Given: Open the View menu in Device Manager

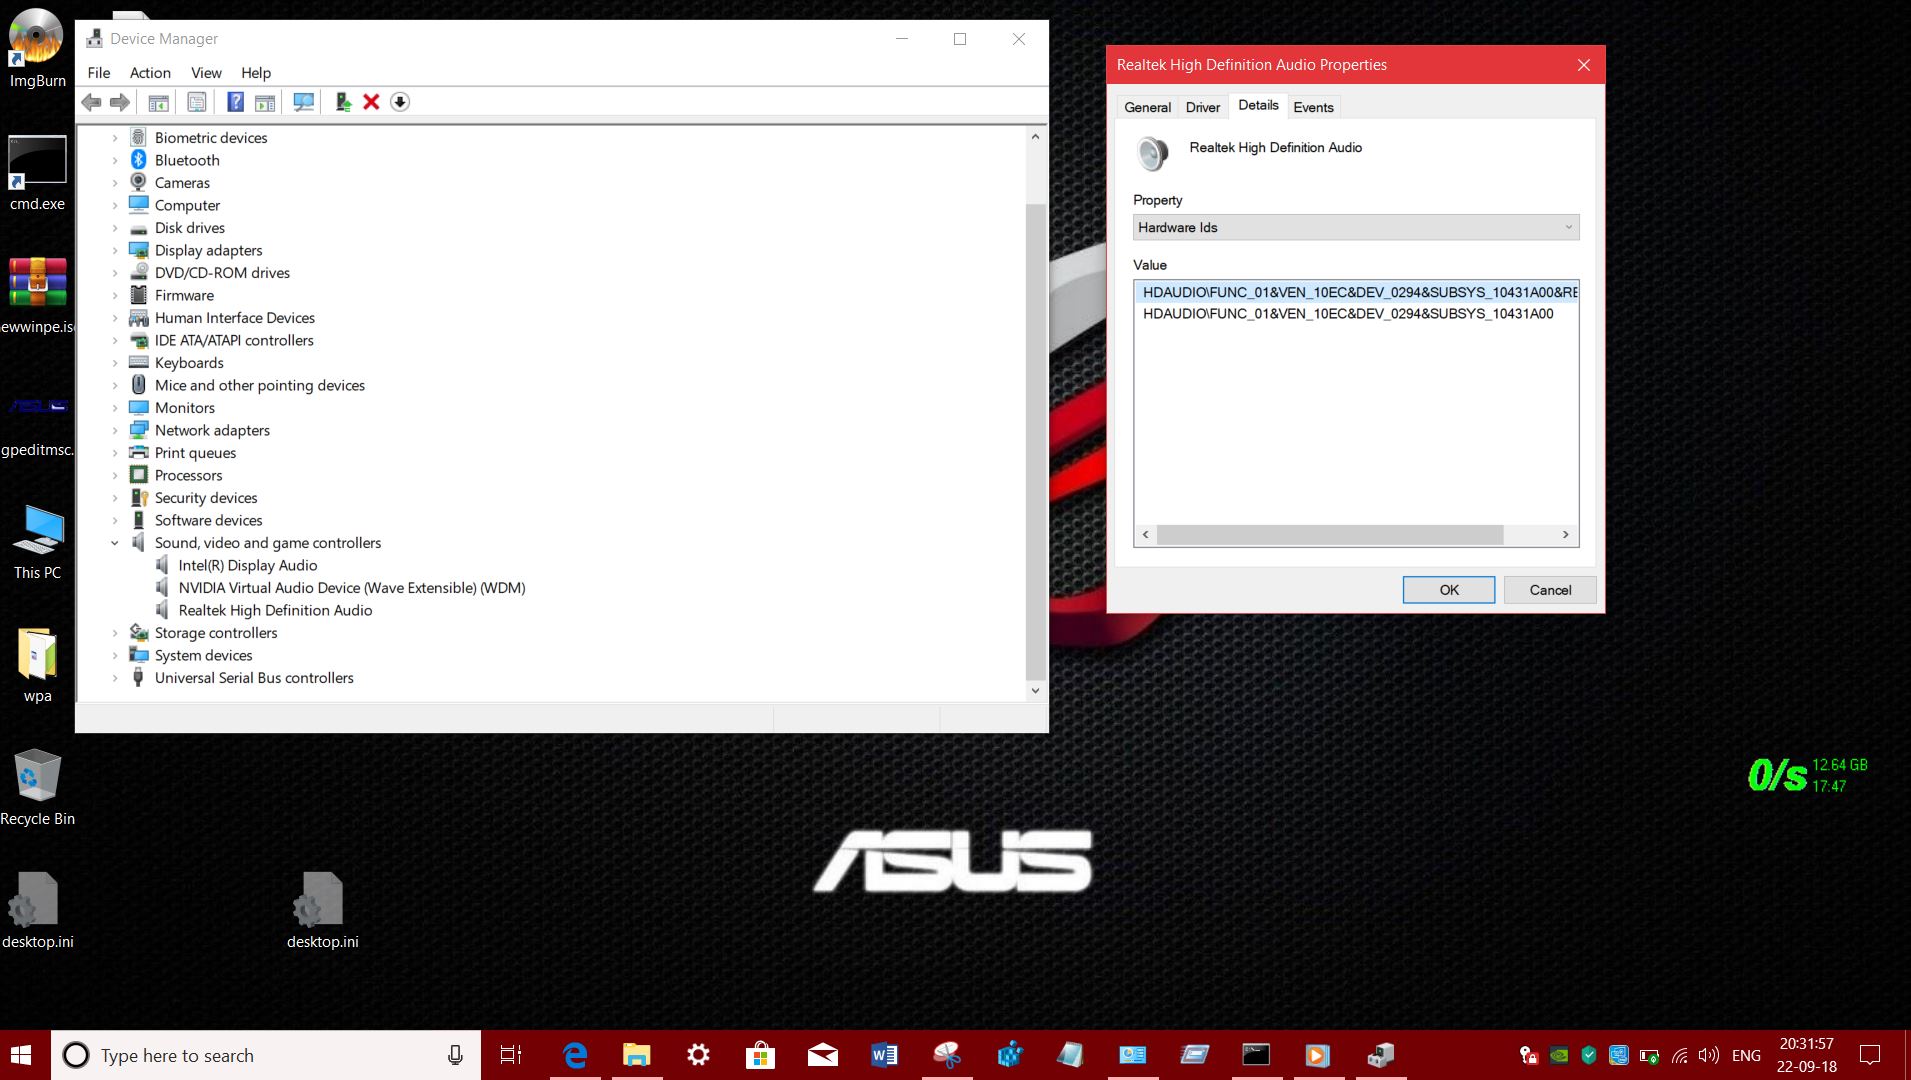Looking at the screenshot, I should tap(206, 73).
